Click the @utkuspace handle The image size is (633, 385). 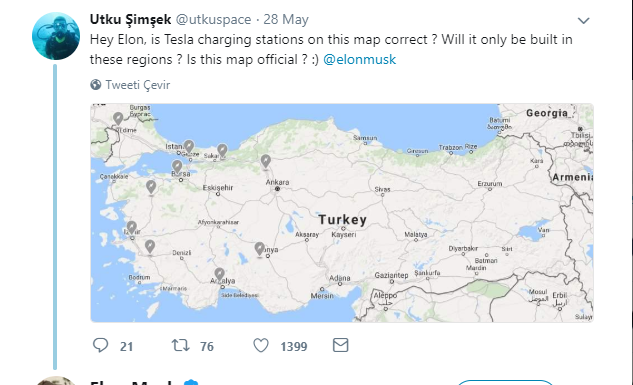[x=214, y=19]
